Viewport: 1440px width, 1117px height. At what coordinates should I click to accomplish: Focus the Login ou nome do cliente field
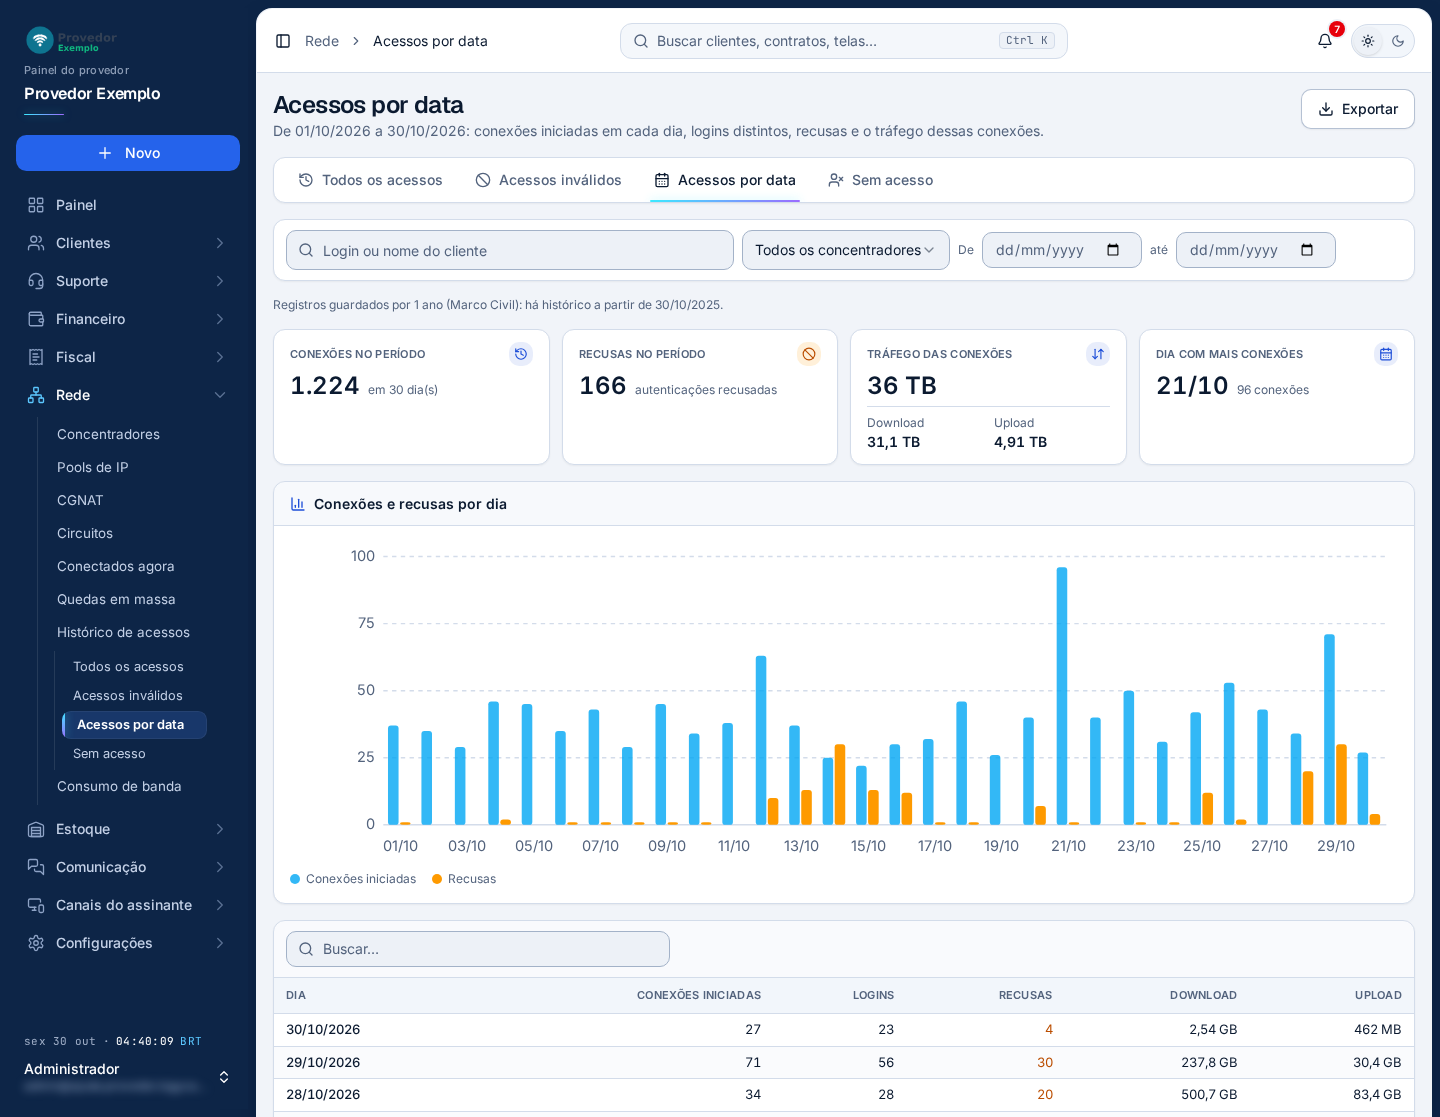(510, 250)
